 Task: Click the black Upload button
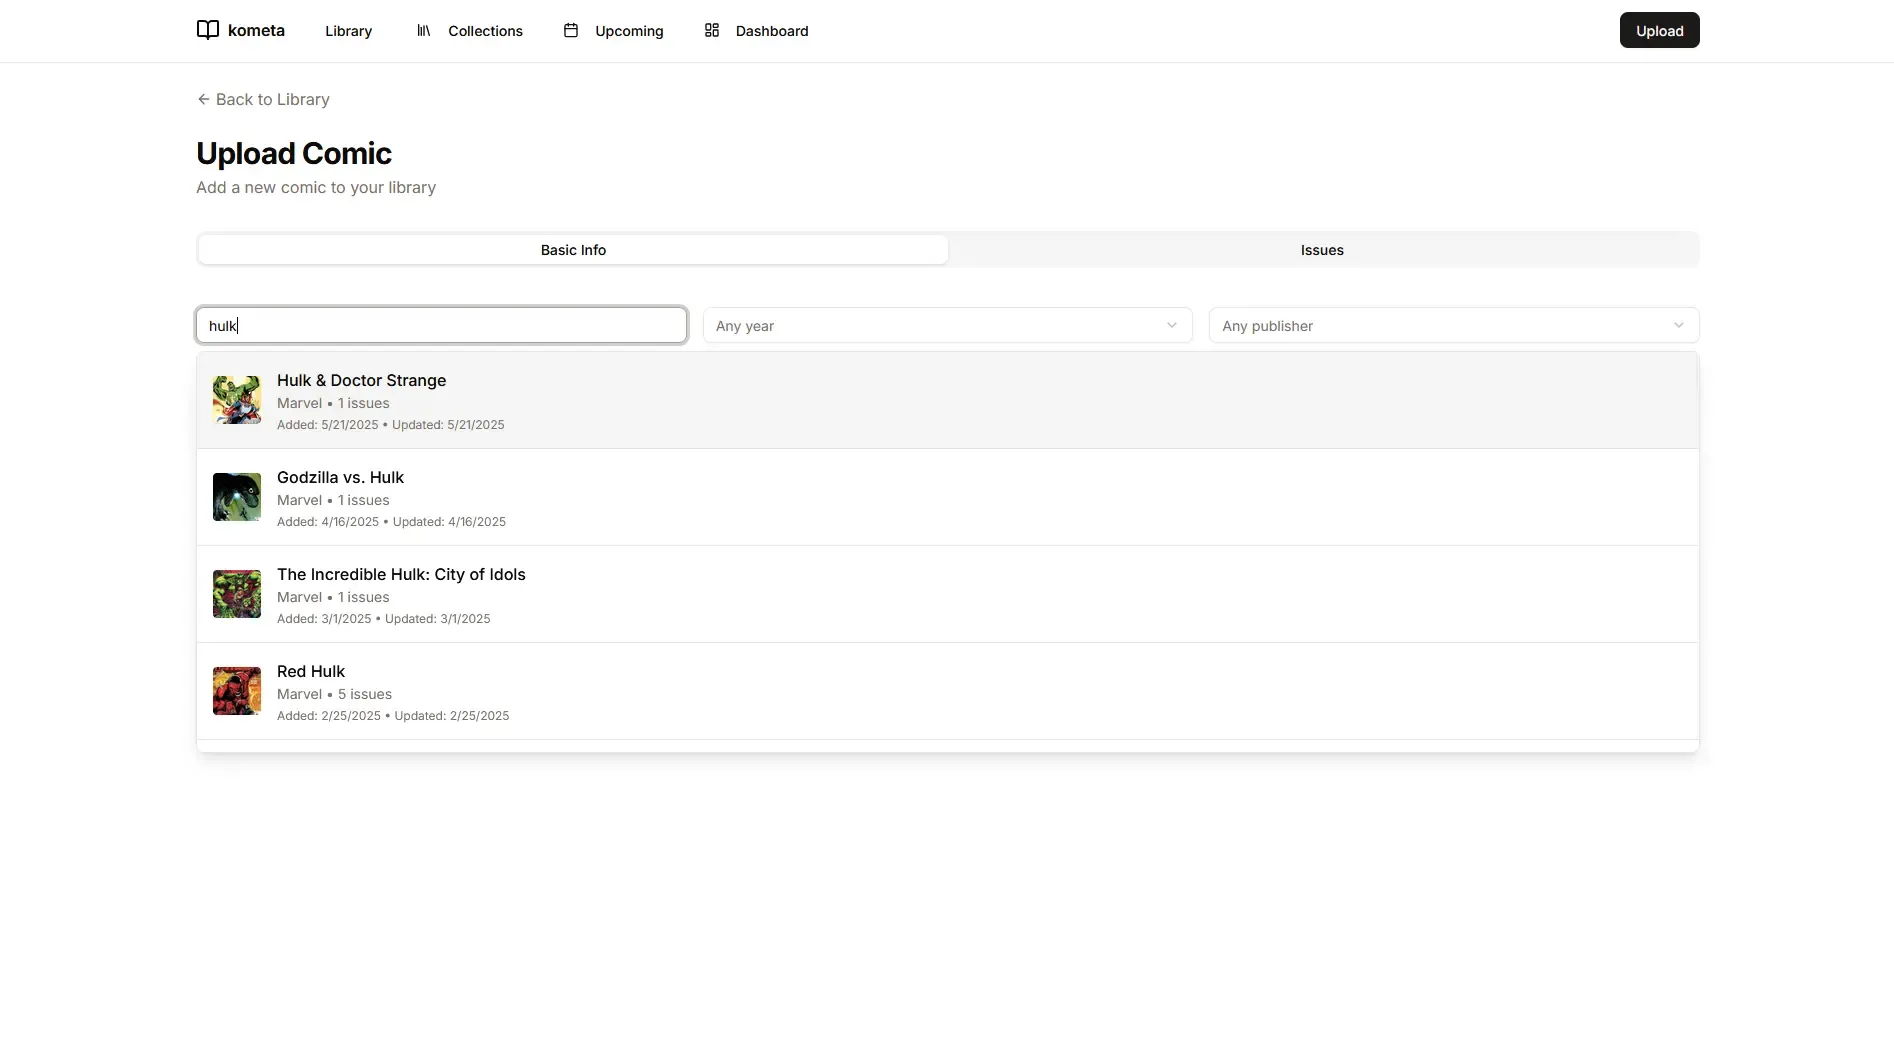coord(1659,30)
